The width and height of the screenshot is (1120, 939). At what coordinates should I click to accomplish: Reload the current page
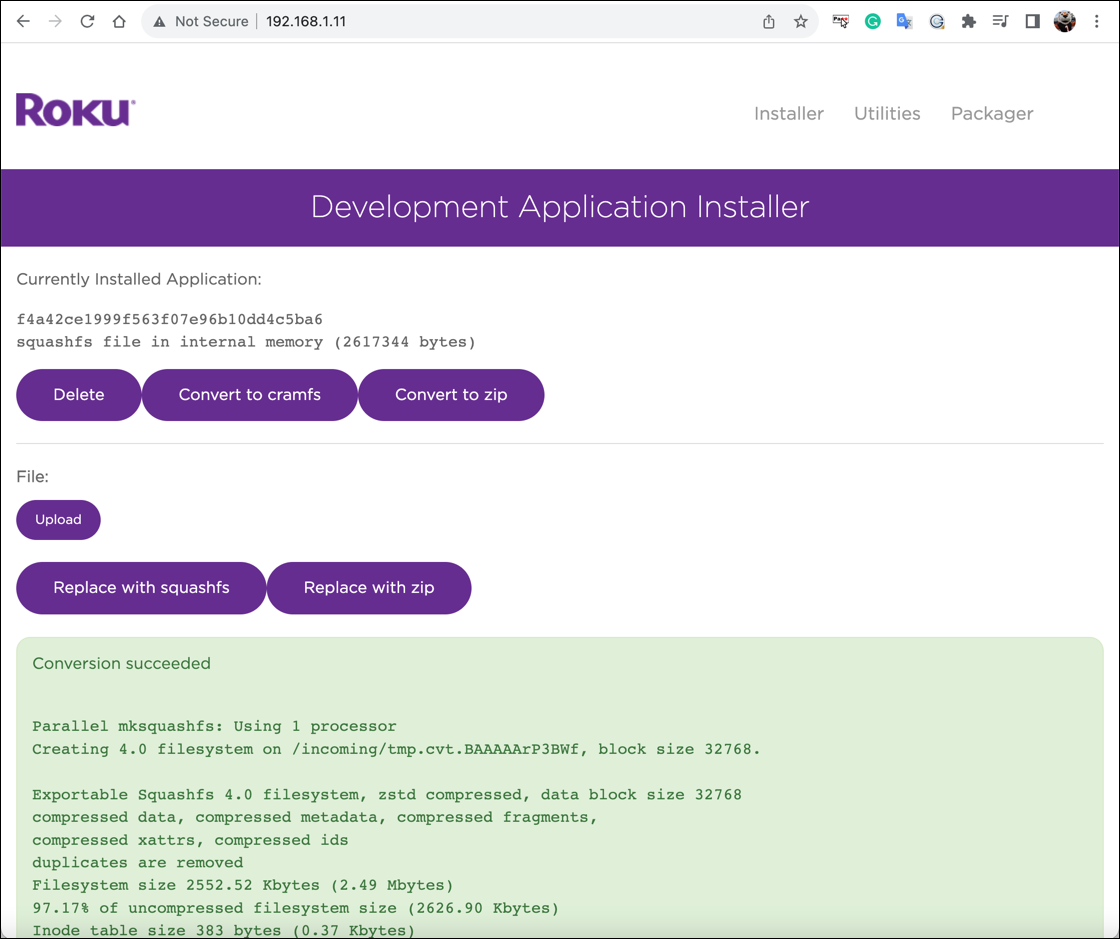point(87,20)
